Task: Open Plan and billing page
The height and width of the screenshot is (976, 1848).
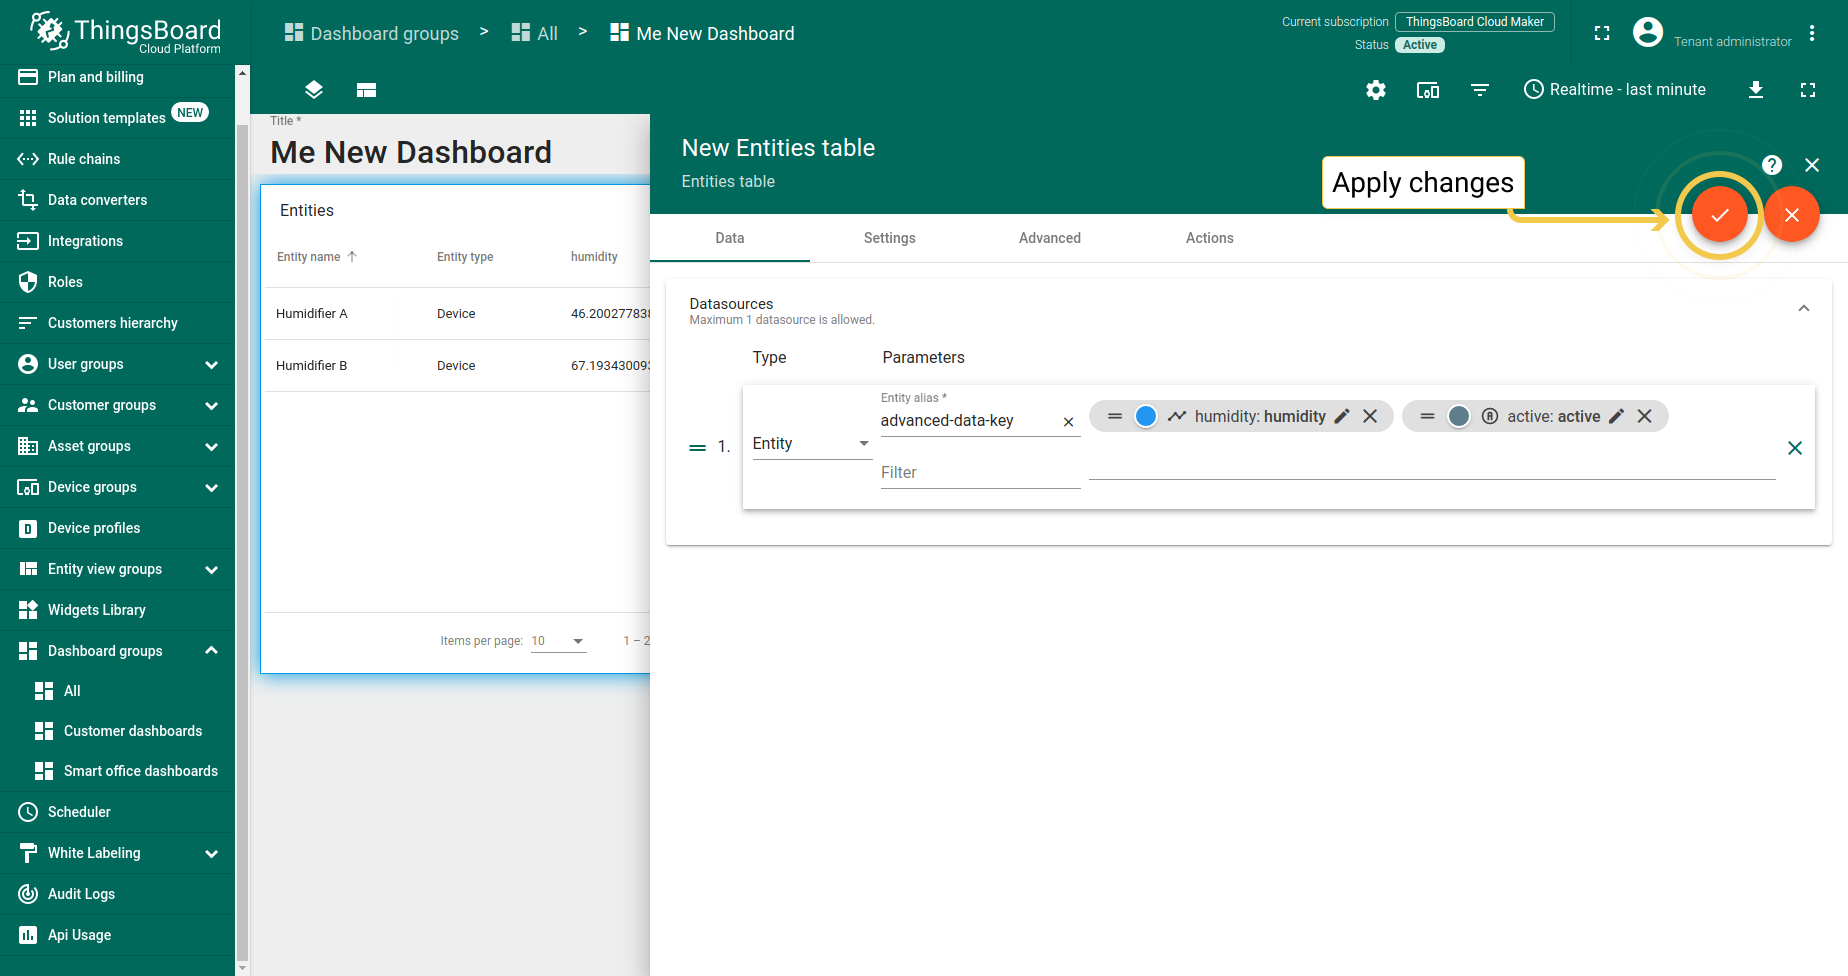Action: click(117, 77)
